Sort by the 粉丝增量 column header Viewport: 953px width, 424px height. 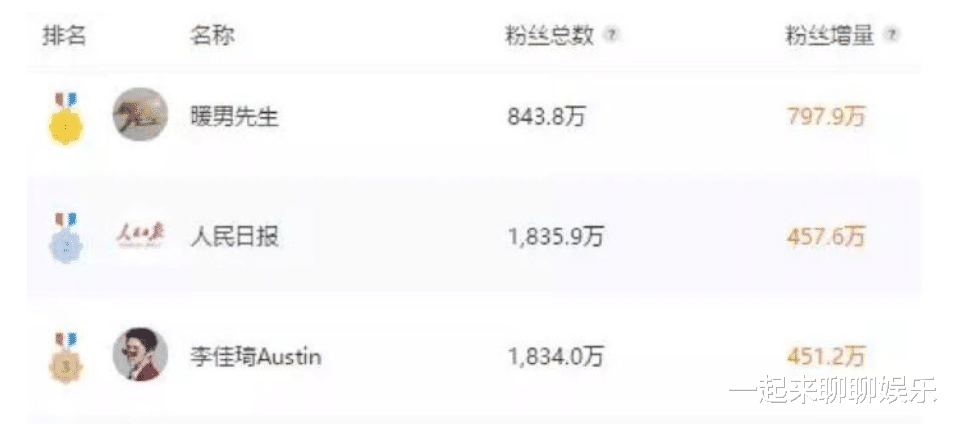click(x=829, y=36)
